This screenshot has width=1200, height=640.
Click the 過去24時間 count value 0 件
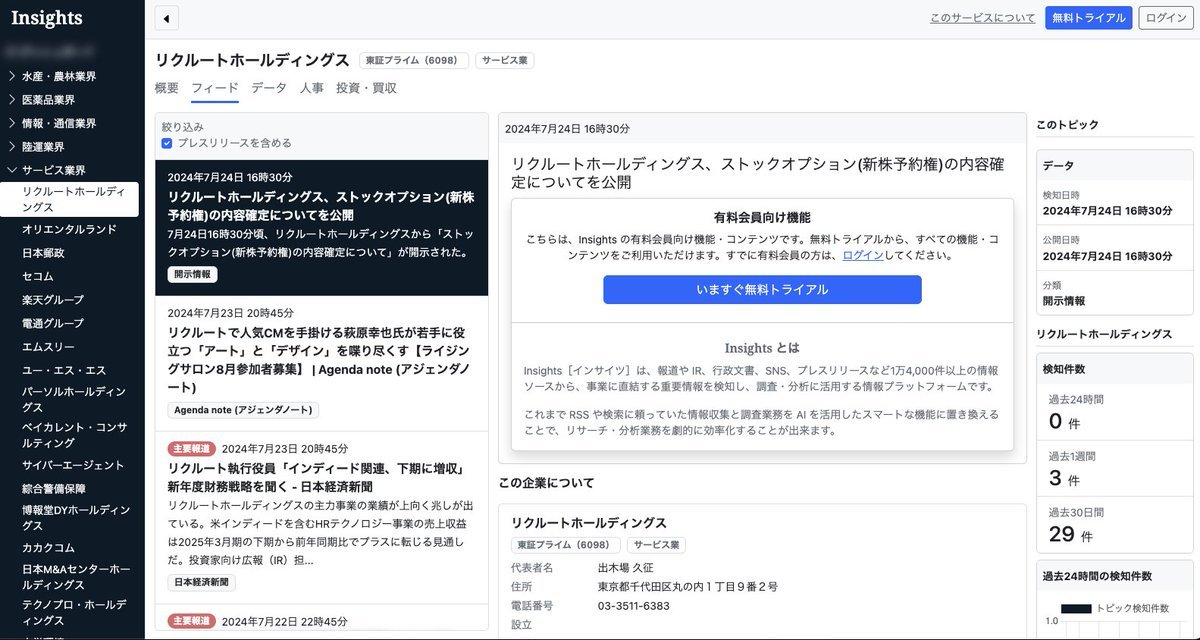[1063, 422]
